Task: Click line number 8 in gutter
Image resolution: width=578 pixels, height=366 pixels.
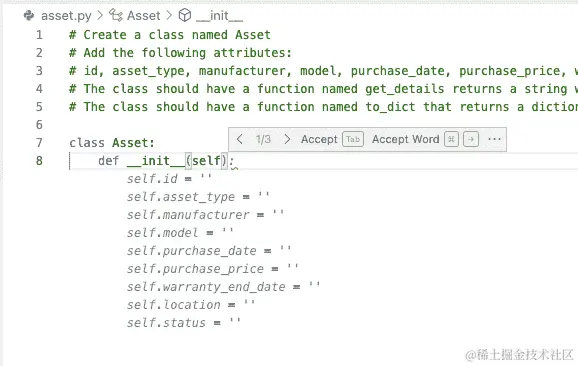Action: click(x=39, y=161)
